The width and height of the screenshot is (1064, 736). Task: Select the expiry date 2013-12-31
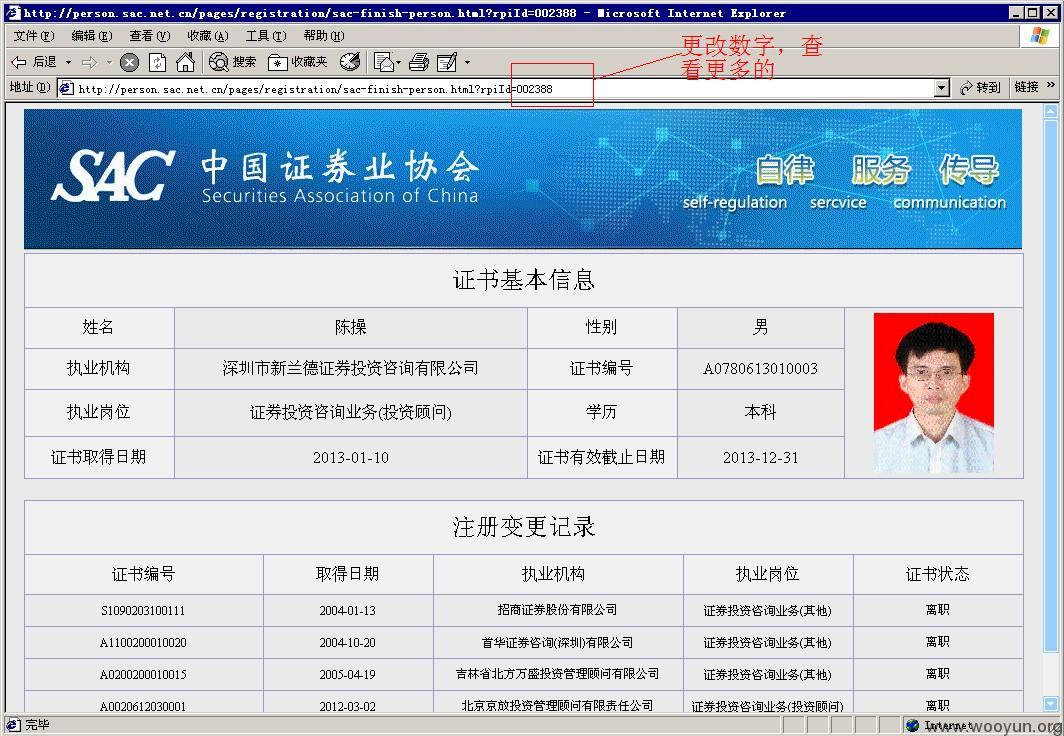tap(760, 457)
